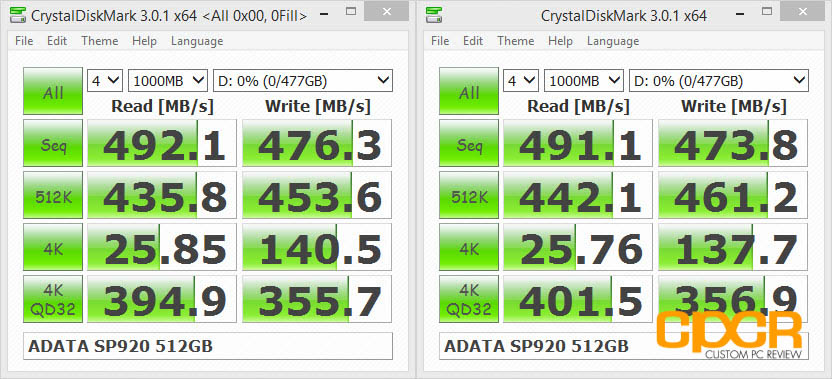Start the 4K test in left window
Screen dimensions: 832x379
point(53,247)
